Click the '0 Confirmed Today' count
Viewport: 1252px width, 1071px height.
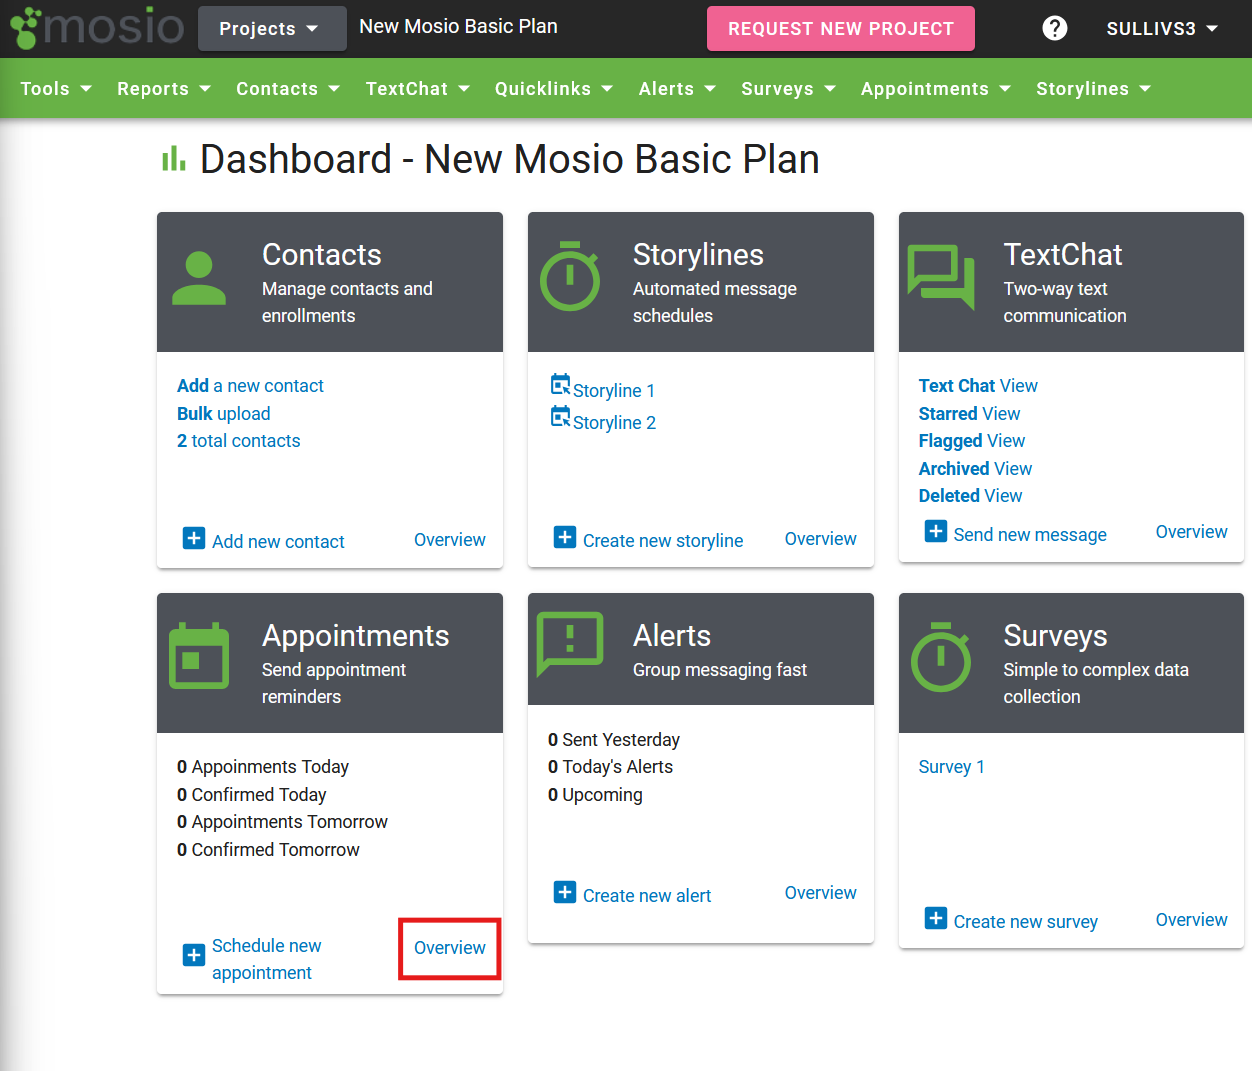click(252, 795)
